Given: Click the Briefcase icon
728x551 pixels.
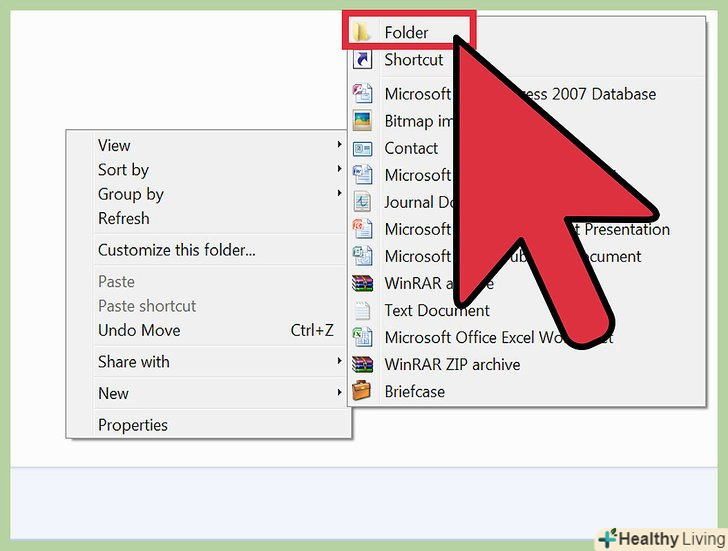Looking at the screenshot, I should pyautogui.click(x=362, y=391).
